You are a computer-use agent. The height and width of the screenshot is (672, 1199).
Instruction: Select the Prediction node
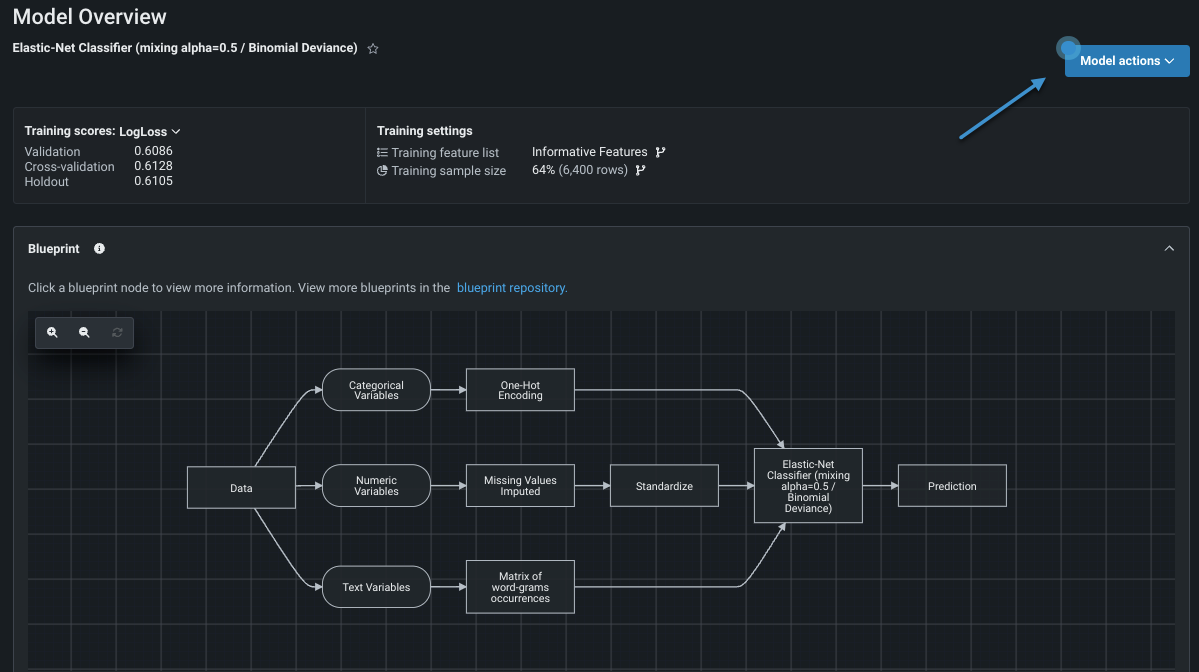tap(952, 486)
